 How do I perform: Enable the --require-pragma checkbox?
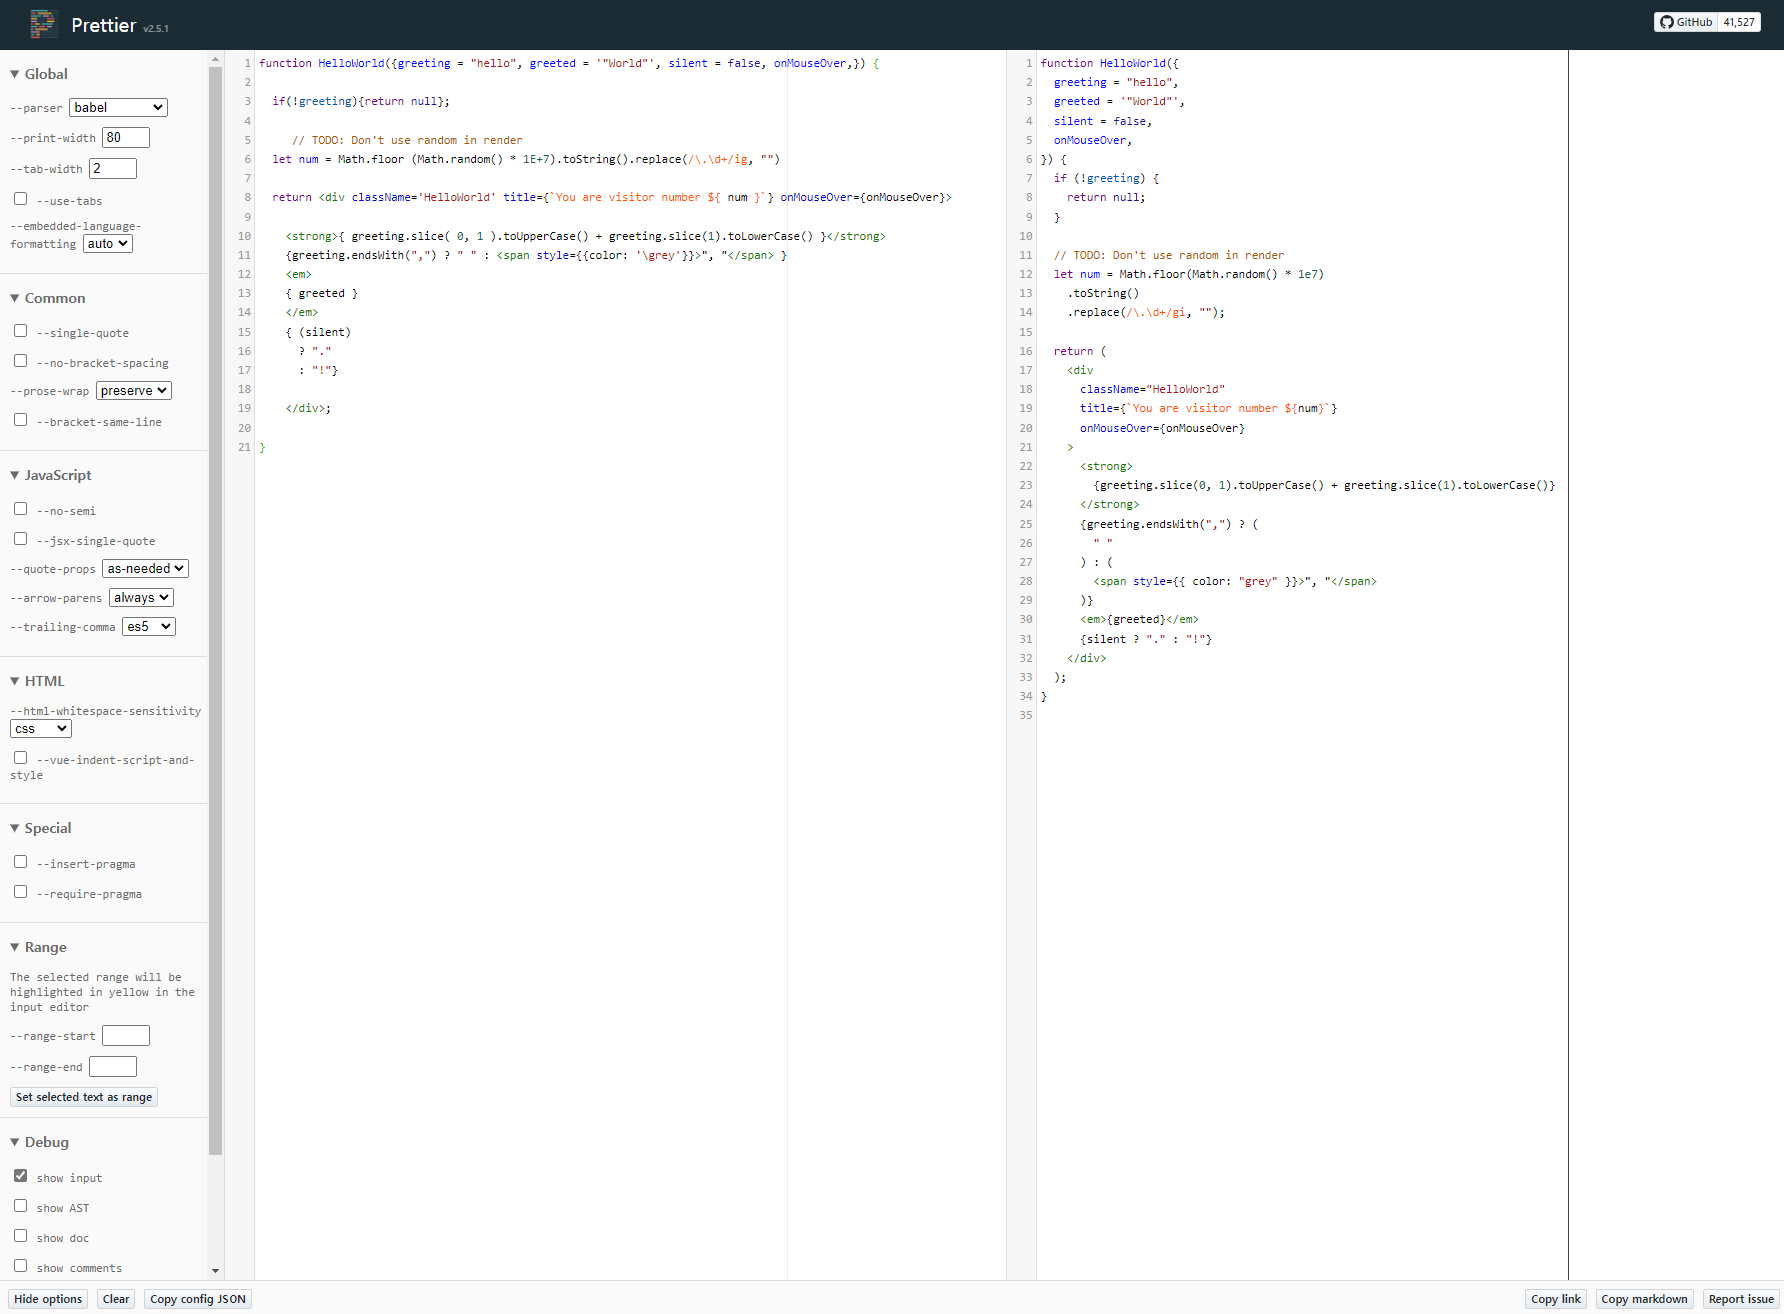pos(20,892)
